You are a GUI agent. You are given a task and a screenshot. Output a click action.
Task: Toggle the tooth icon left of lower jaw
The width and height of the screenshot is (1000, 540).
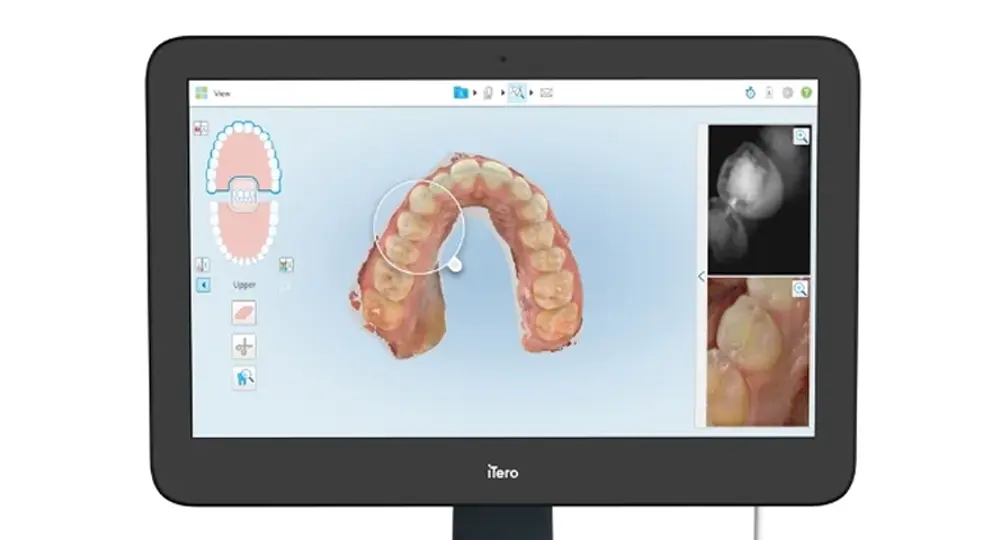[x=203, y=265]
